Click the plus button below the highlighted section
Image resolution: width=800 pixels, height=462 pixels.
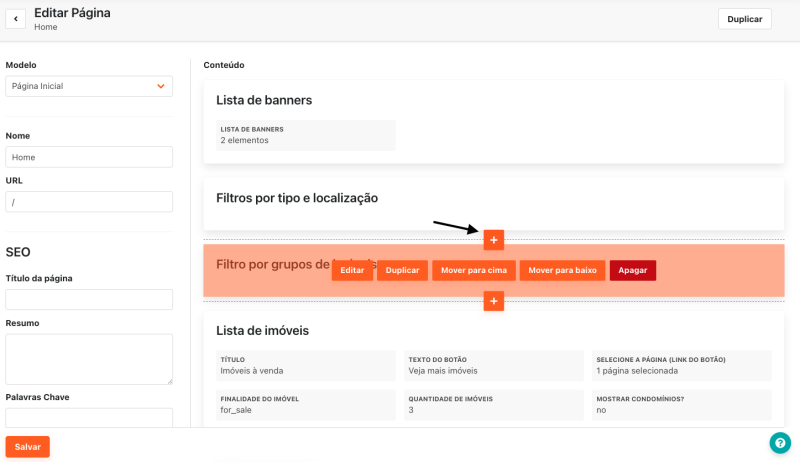[x=493, y=301]
